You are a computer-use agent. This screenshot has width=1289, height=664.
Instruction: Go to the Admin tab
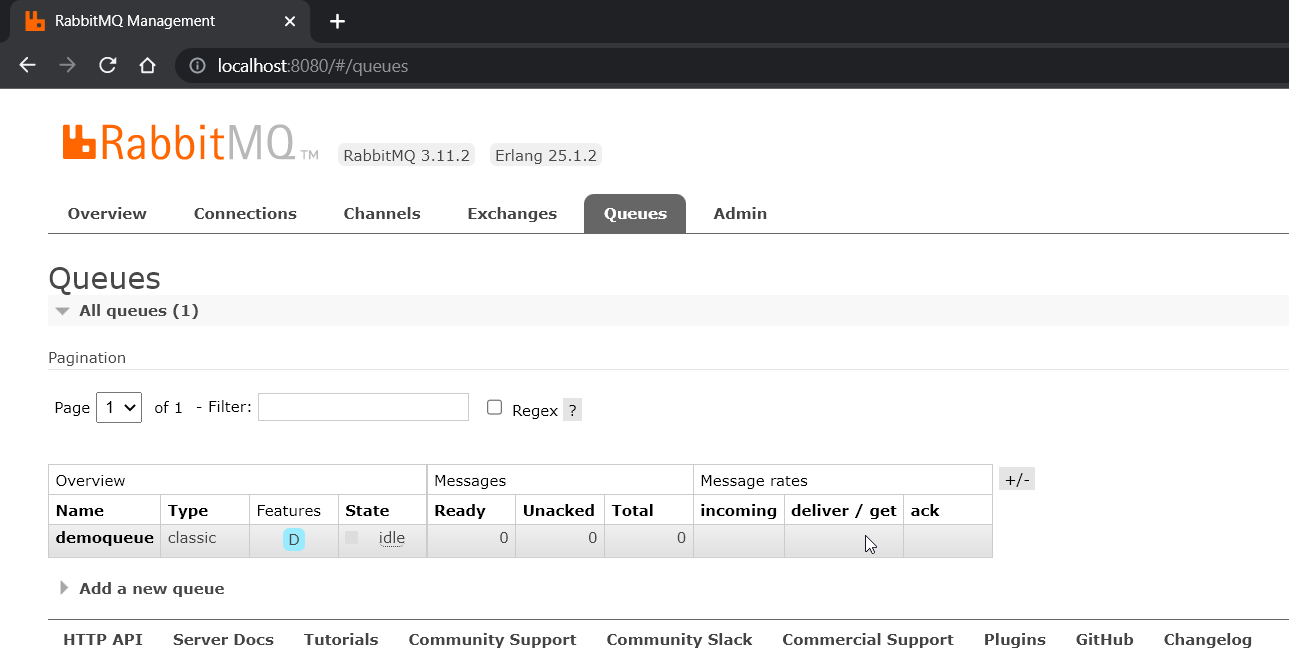740,214
